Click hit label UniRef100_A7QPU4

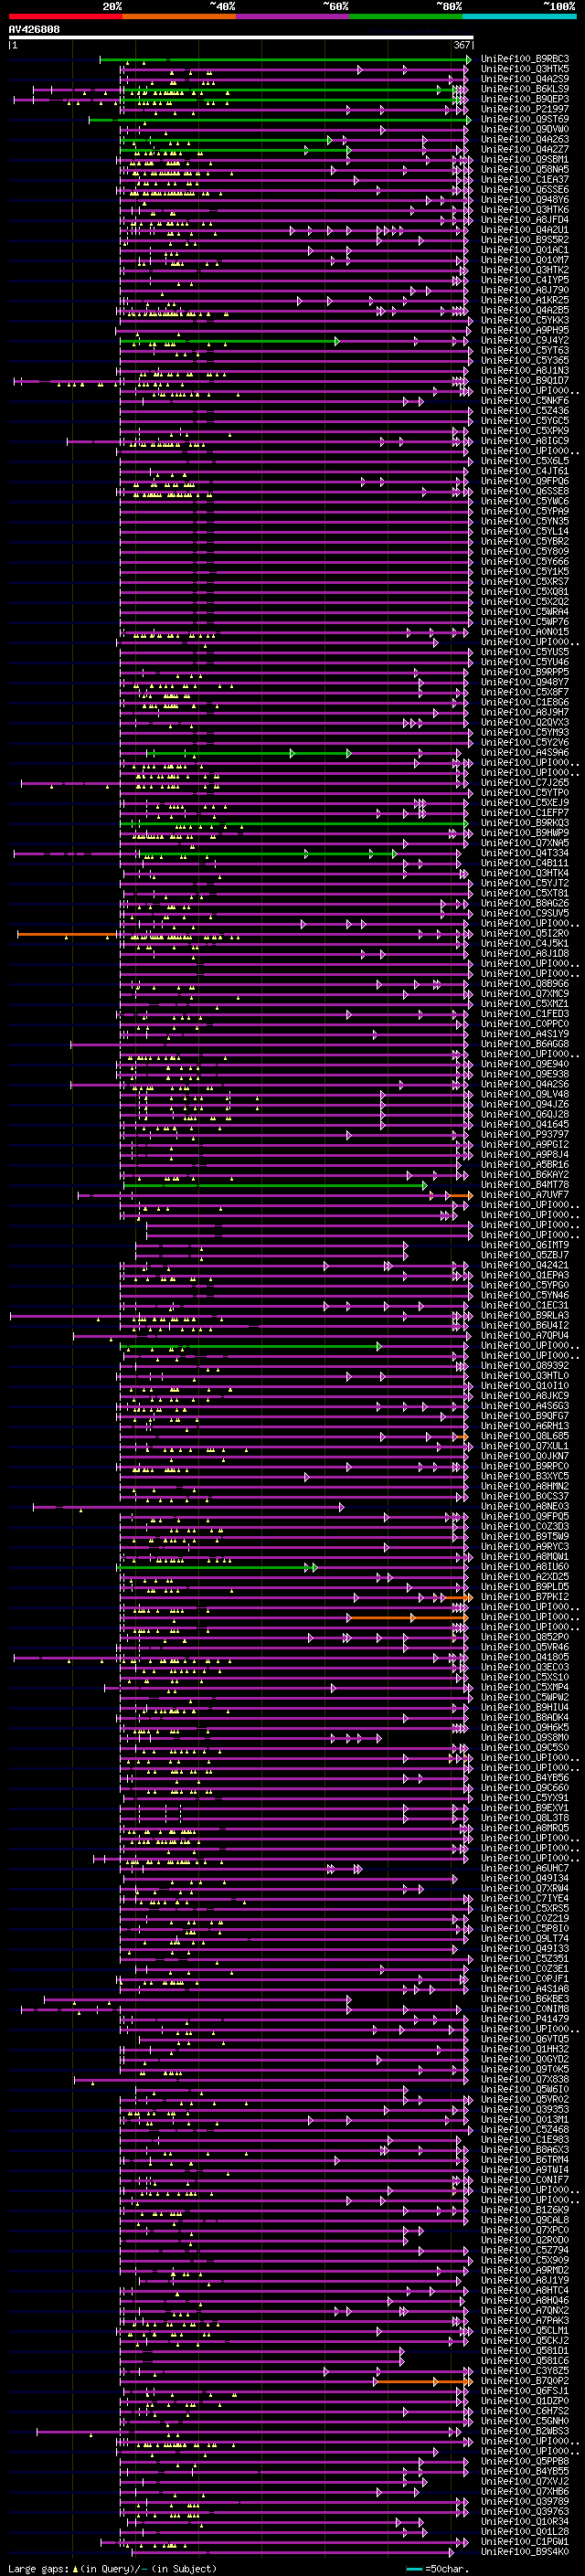525,1336
